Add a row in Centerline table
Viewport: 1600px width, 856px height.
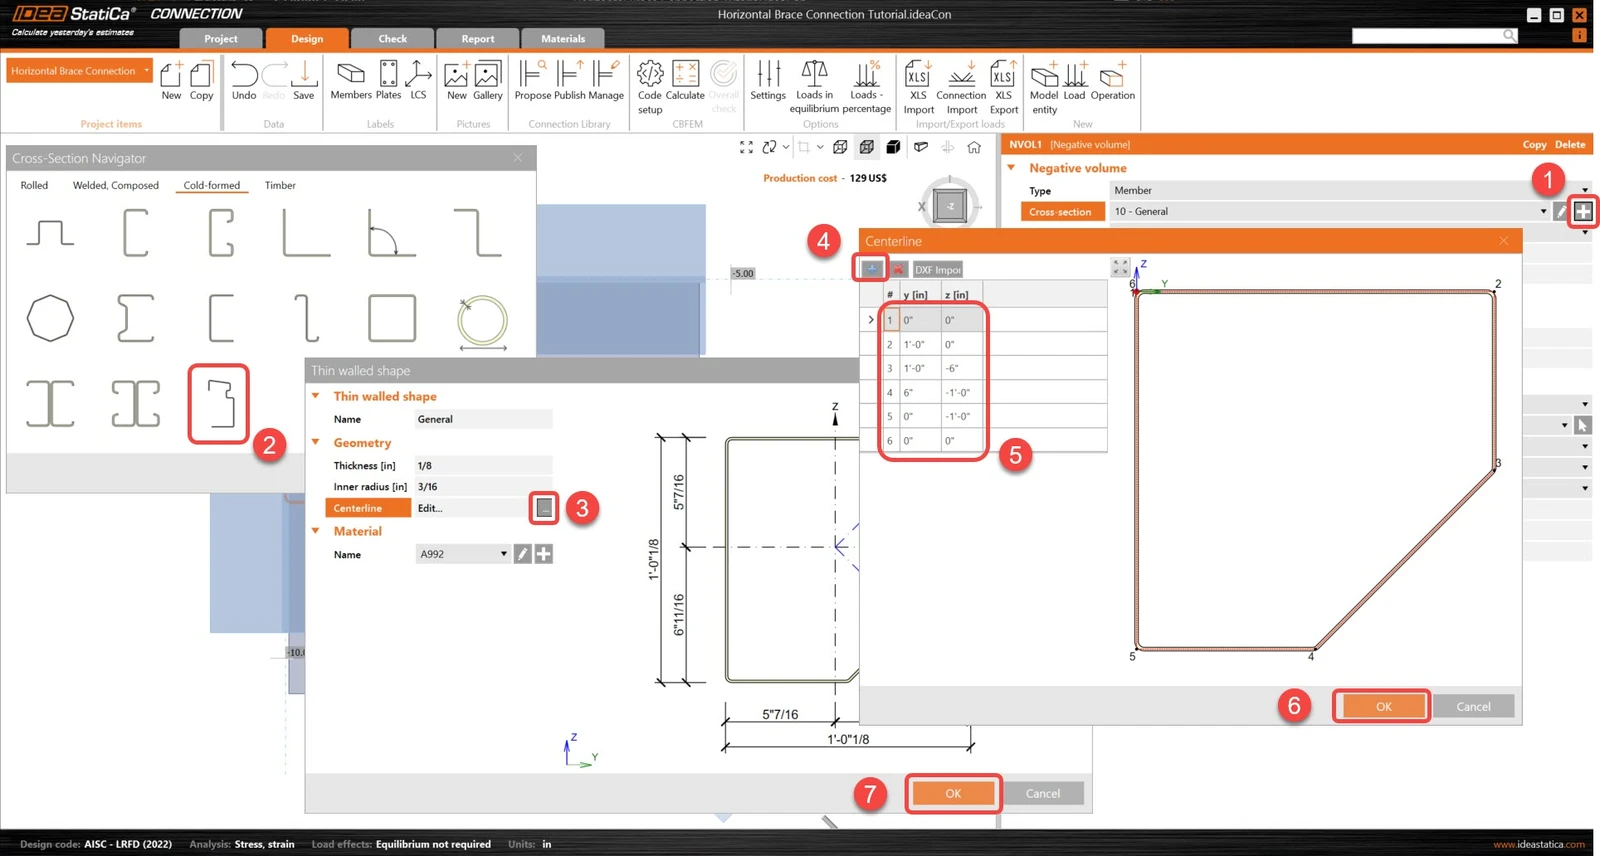click(x=872, y=269)
